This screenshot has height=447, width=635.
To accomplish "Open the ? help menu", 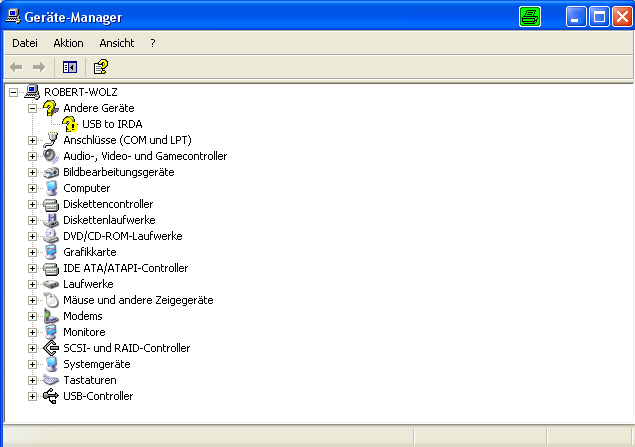I will click(x=153, y=43).
